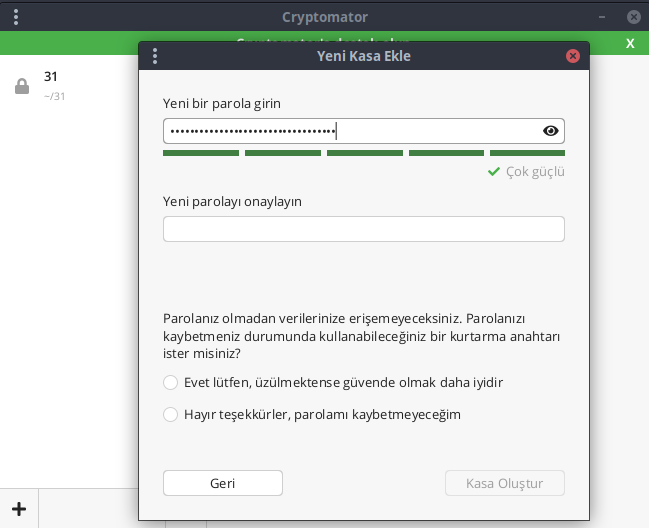
Task: Open the Yeni Kasa Ekle dialog menu dots
Action: pyautogui.click(x=154, y=56)
